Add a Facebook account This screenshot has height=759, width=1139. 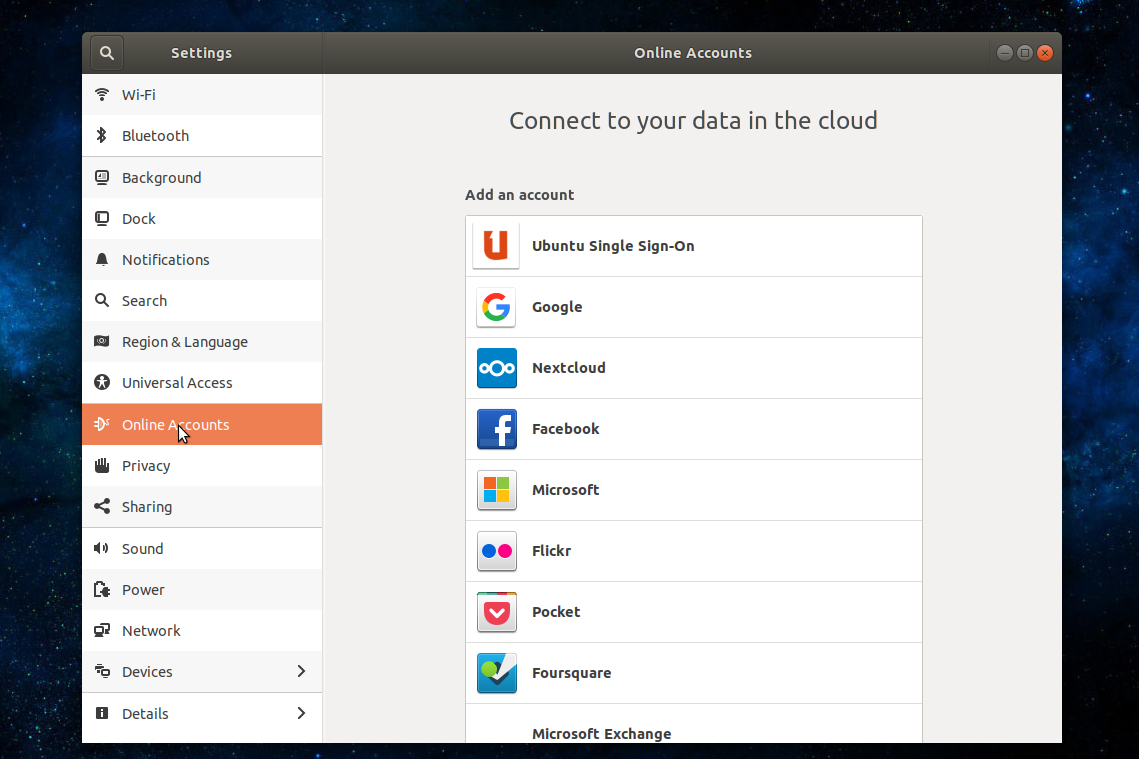(694, 429)
